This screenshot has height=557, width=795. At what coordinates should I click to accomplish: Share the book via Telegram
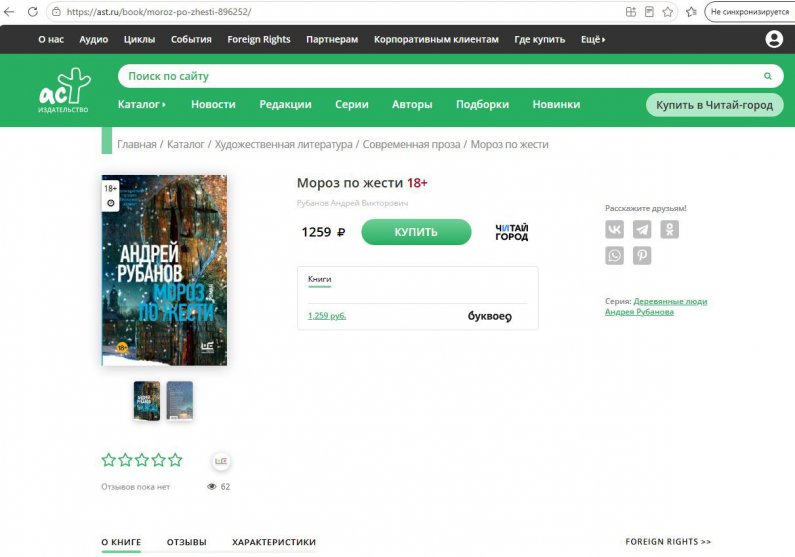tap(642, 230)
